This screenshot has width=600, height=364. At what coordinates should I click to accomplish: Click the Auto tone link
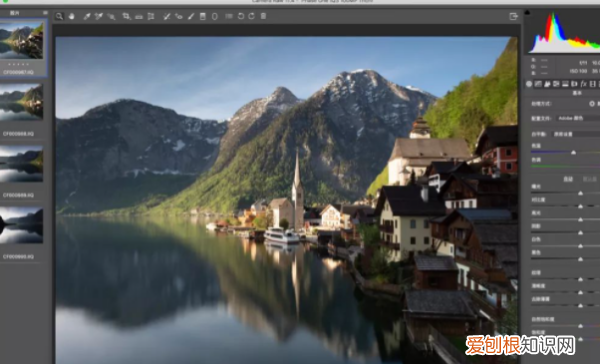pyautogui.click(x=568, y=179)
